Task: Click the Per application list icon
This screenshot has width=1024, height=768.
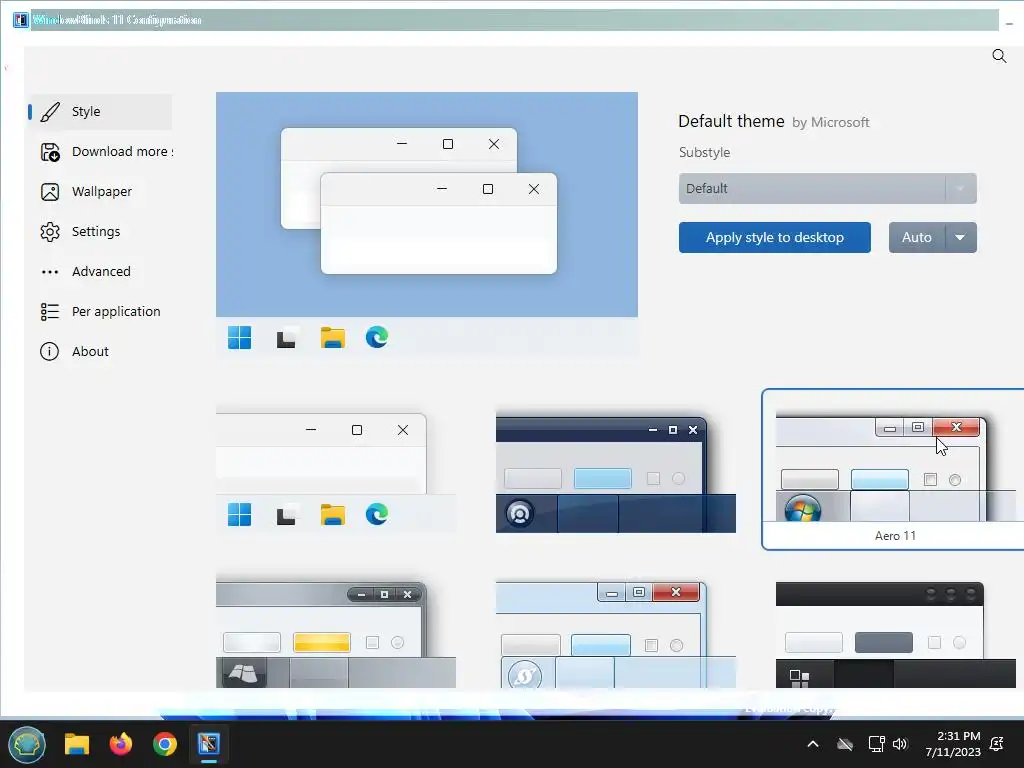Action: coord(50,312)
